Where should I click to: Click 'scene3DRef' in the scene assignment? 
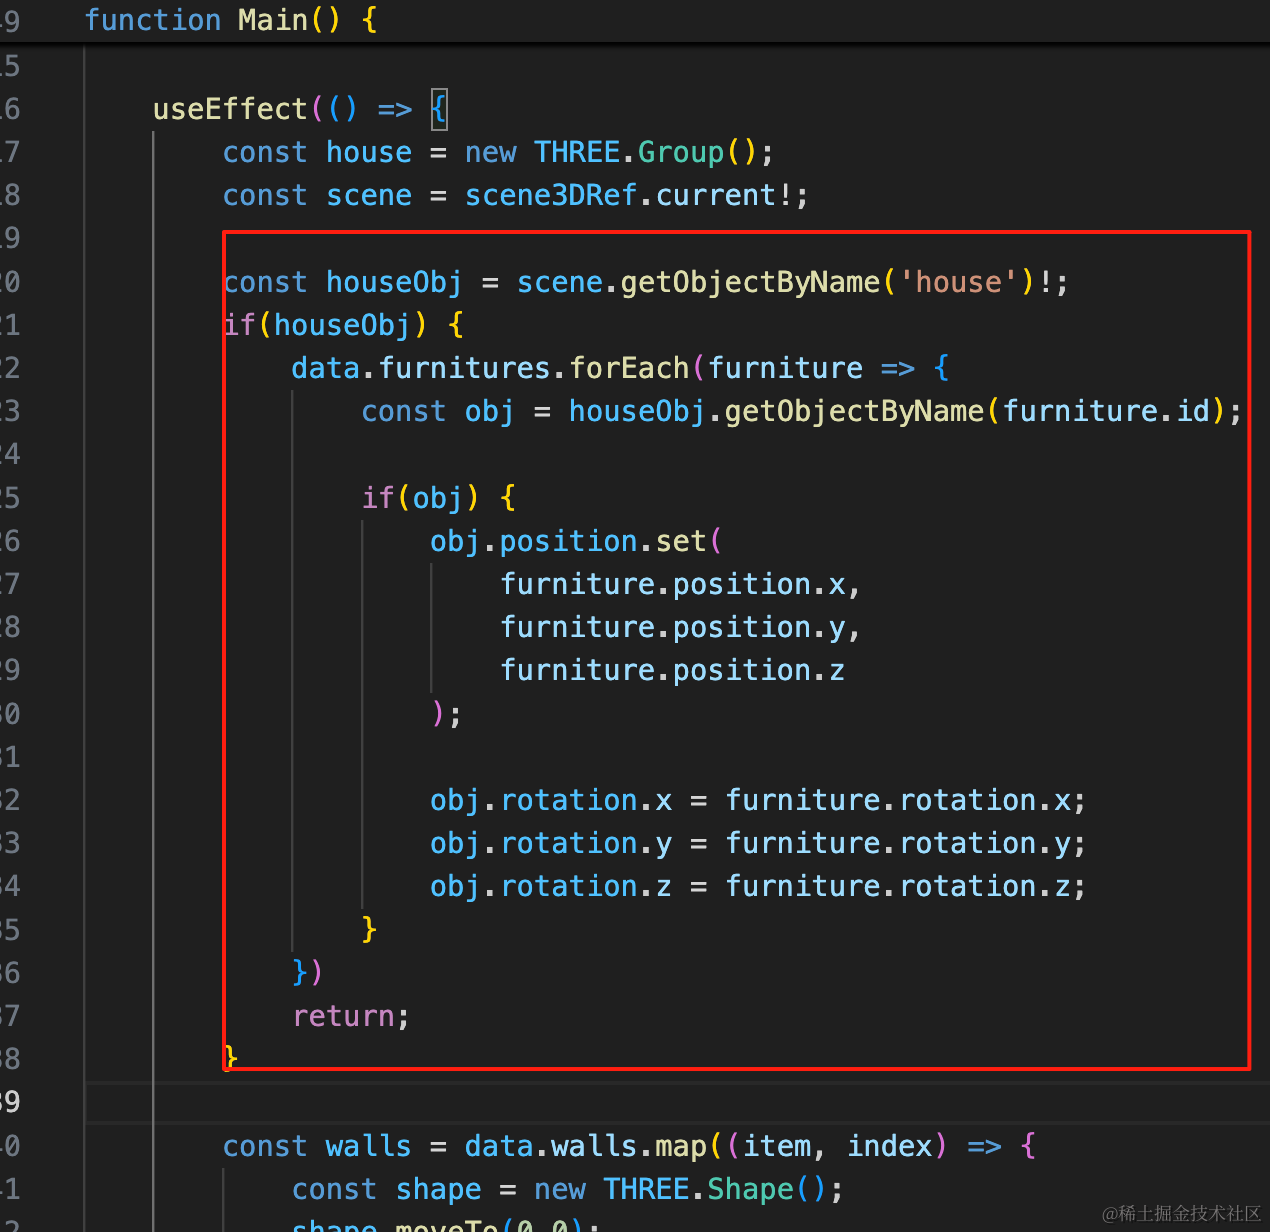(551, 195)
